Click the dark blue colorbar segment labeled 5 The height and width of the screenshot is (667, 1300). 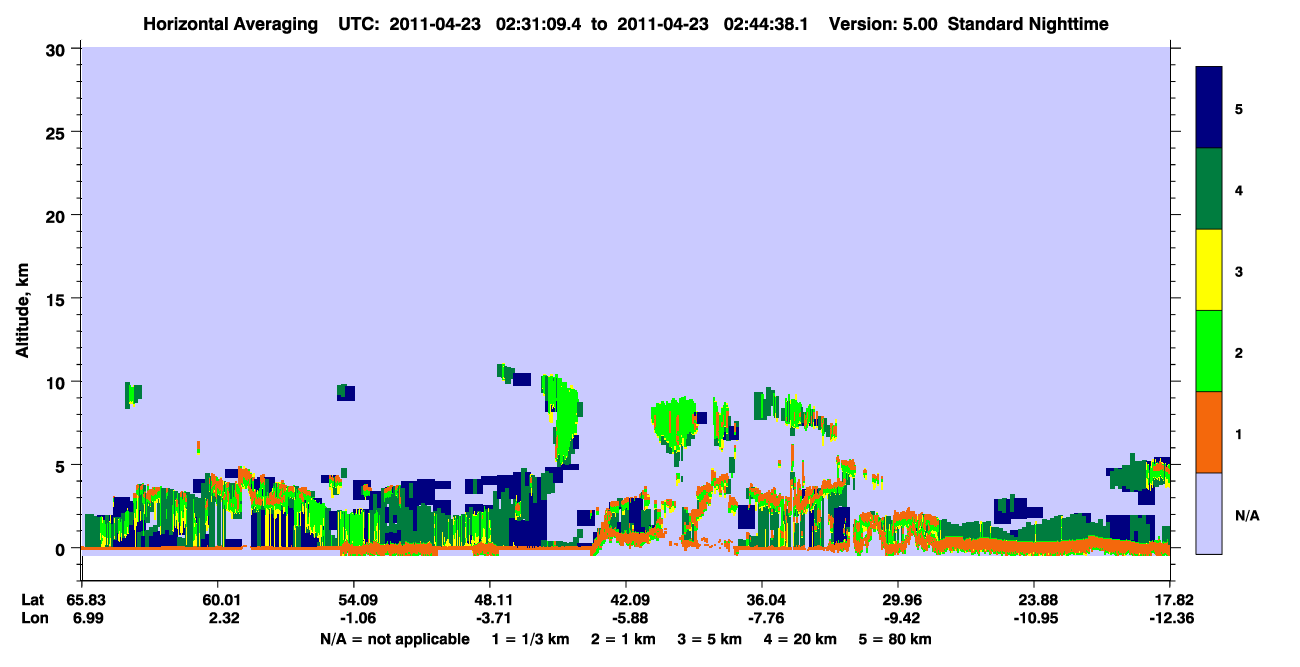click(x=1209, y=108)
